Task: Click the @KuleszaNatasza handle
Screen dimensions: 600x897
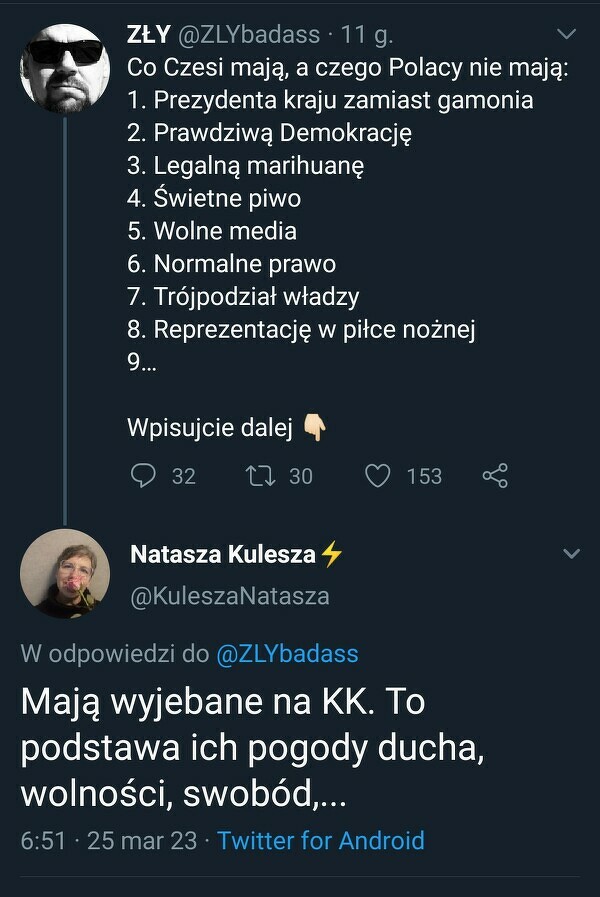Action: pos(229,596)
